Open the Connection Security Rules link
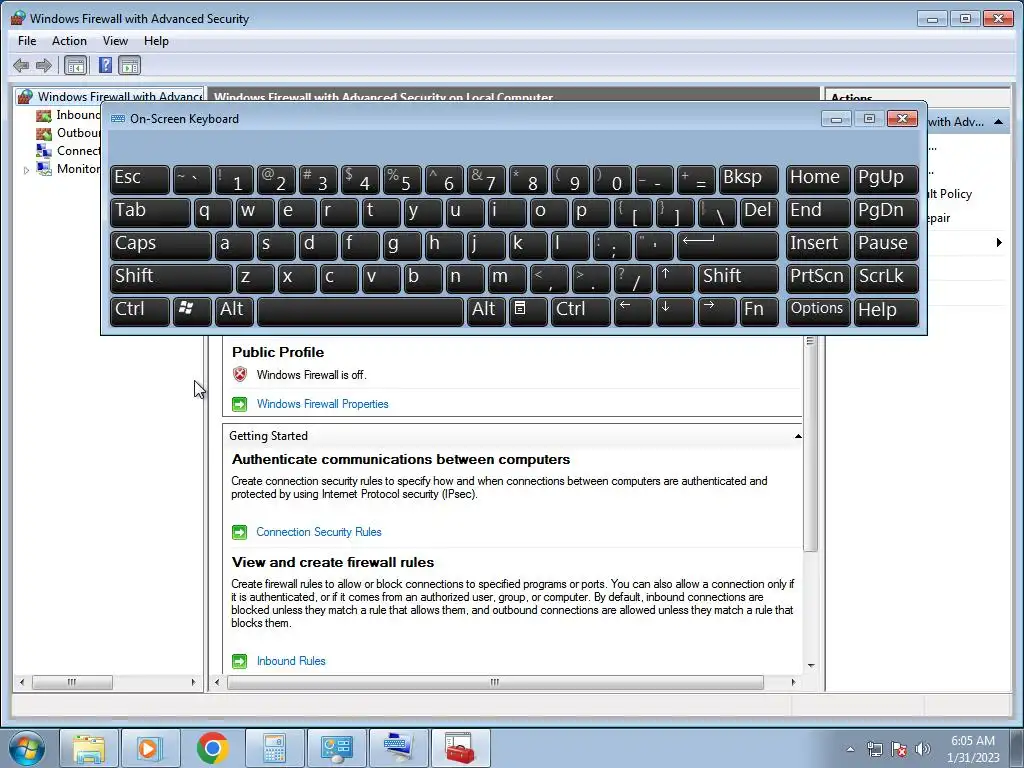This screenshot has height=768, width=1024. [x=319, y=532]
